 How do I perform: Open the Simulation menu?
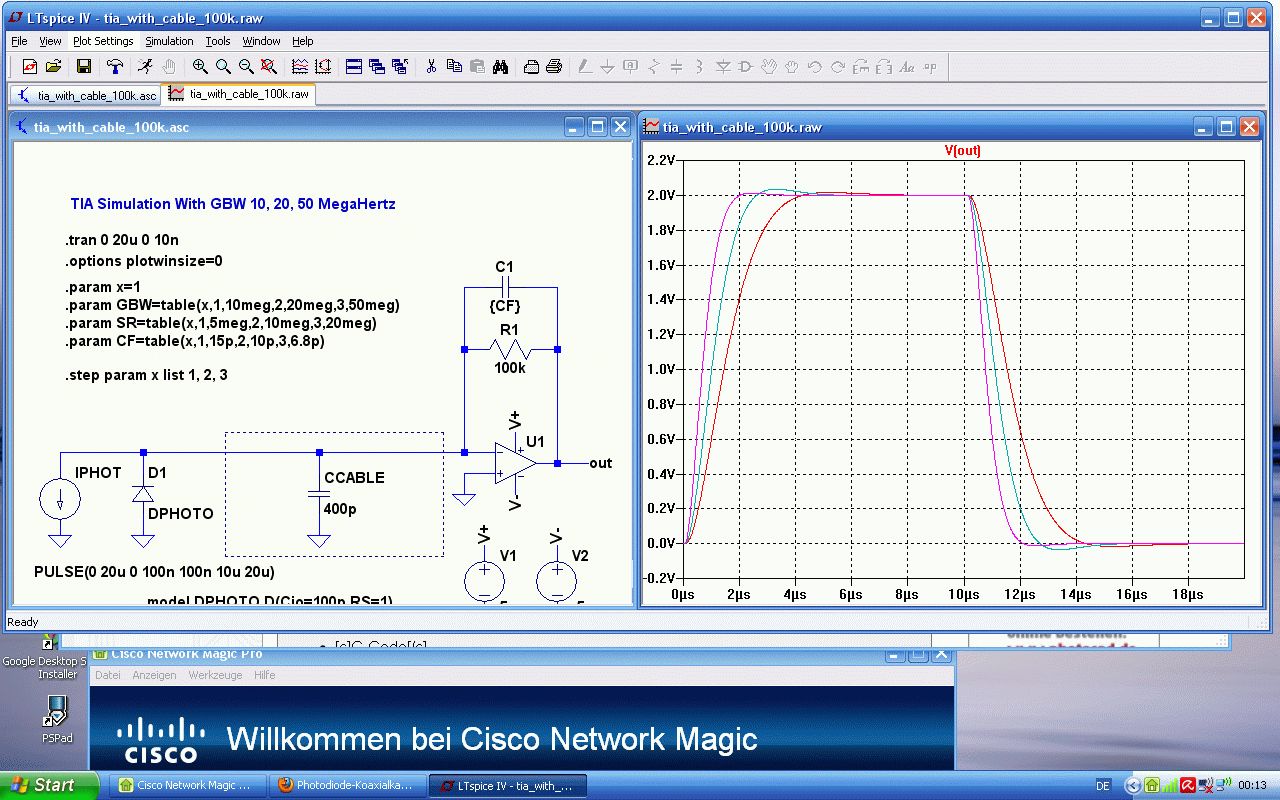(169, 41)
